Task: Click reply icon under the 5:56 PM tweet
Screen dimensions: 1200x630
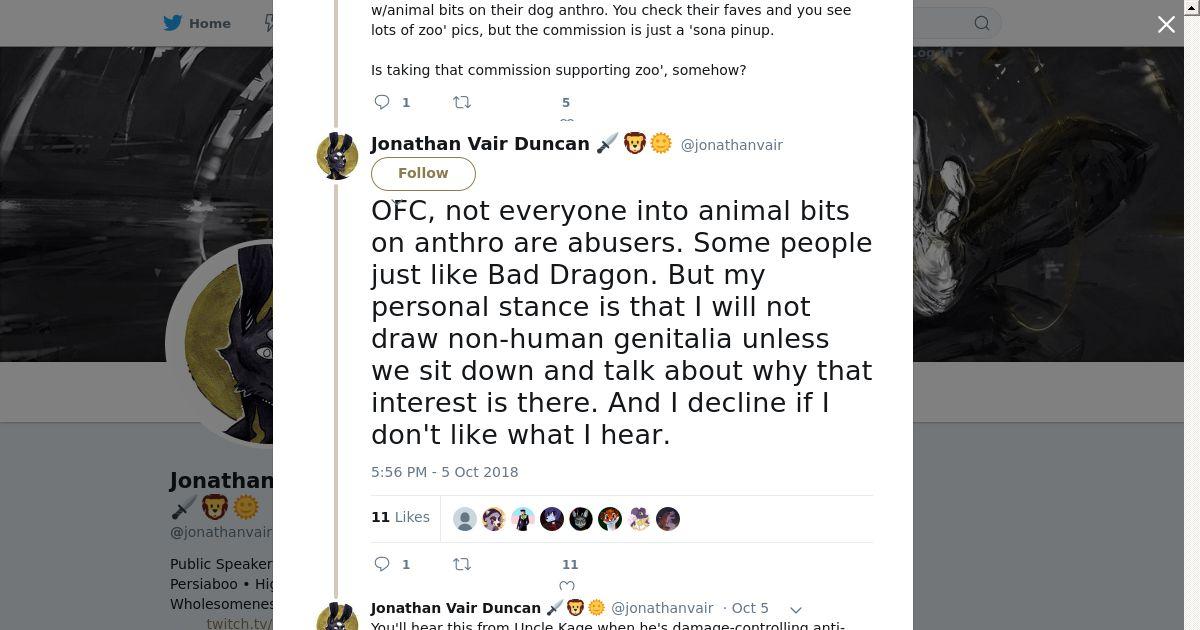Action: (x=382, y=564)
